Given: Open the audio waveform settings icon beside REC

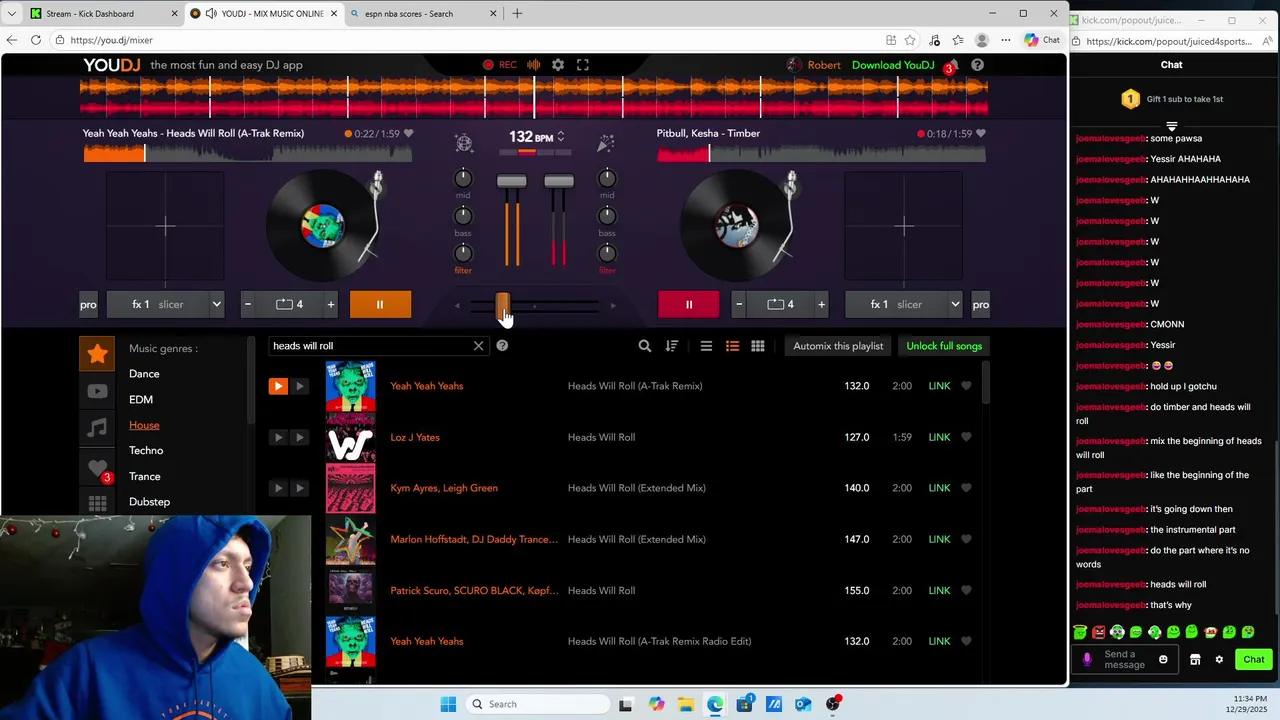Looking at the screenshot, I should click(534, 65).
